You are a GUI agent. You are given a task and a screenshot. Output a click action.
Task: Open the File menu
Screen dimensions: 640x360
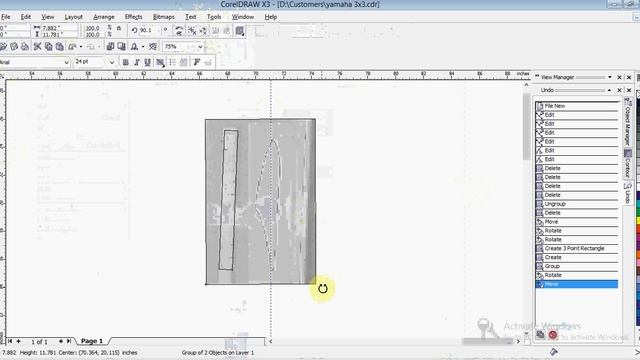click(x=5, y=17)
